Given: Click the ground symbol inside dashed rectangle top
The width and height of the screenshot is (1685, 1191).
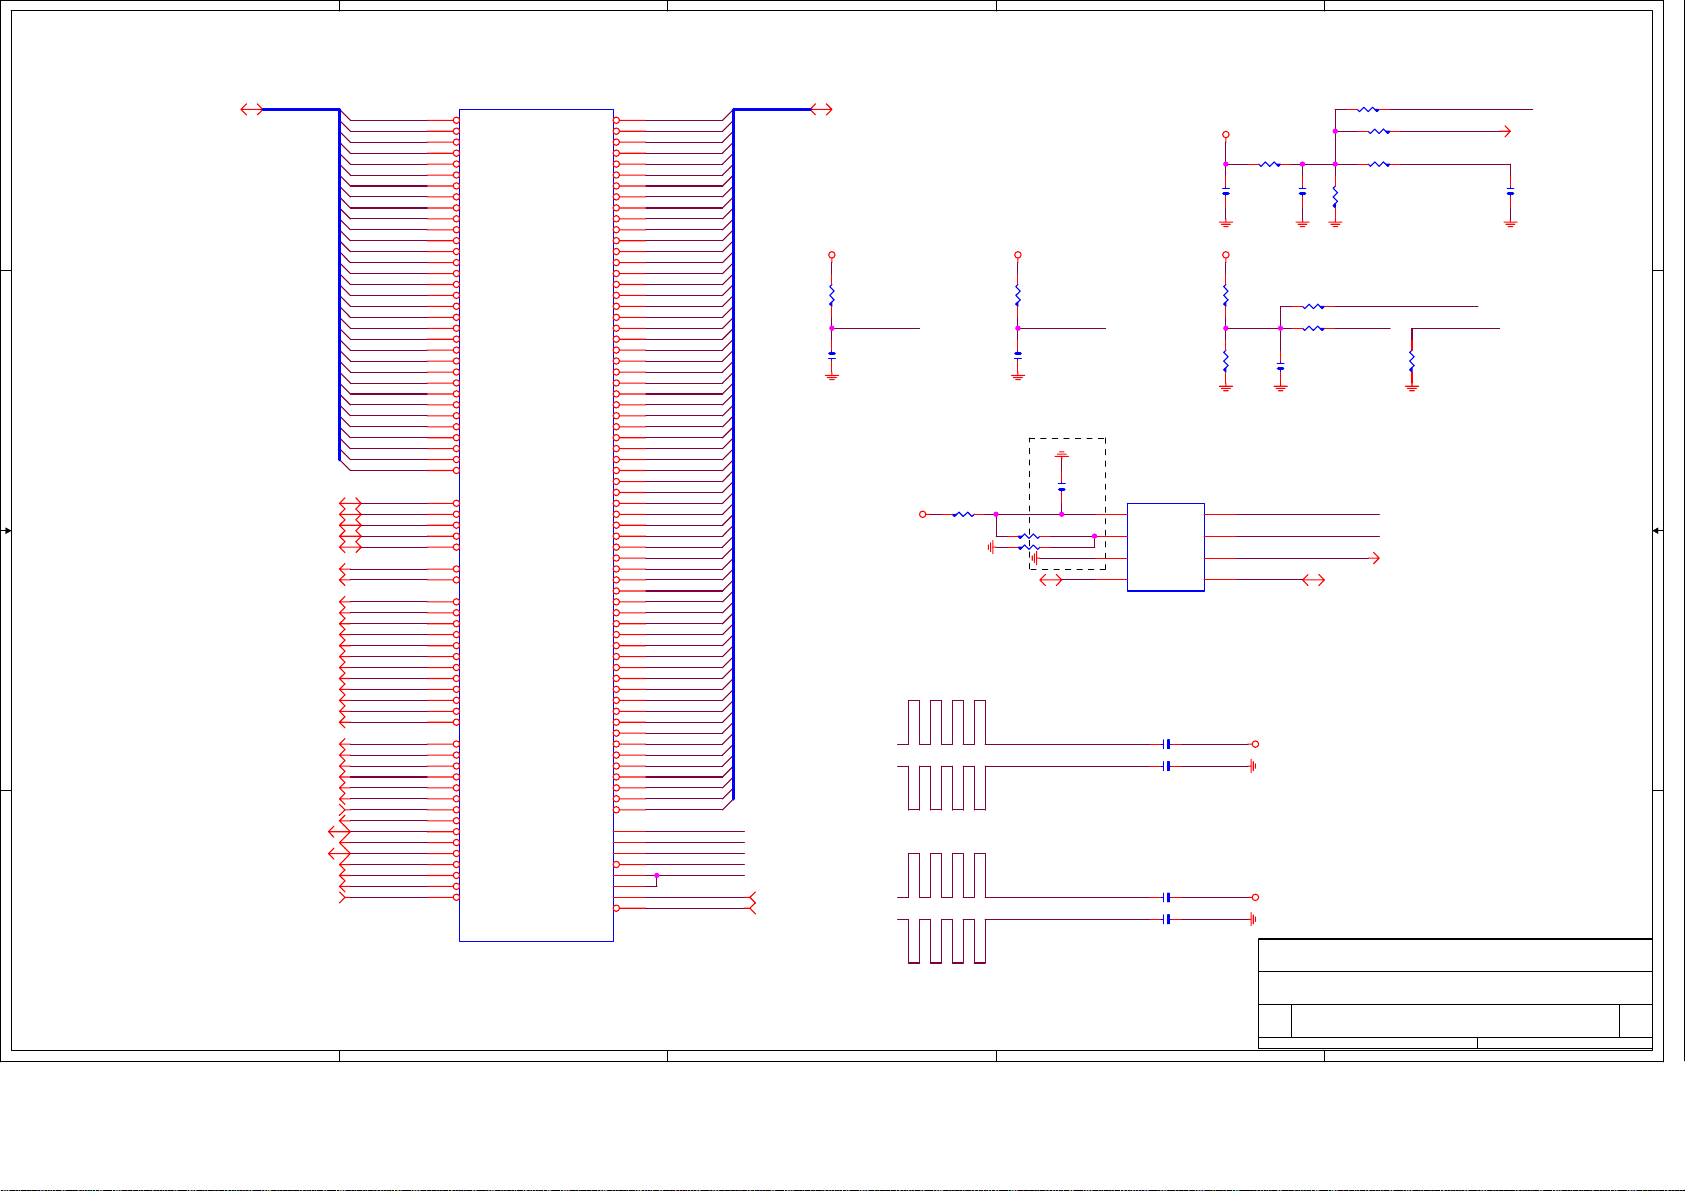Looking at the screenshot, I should click(1062, 455).
